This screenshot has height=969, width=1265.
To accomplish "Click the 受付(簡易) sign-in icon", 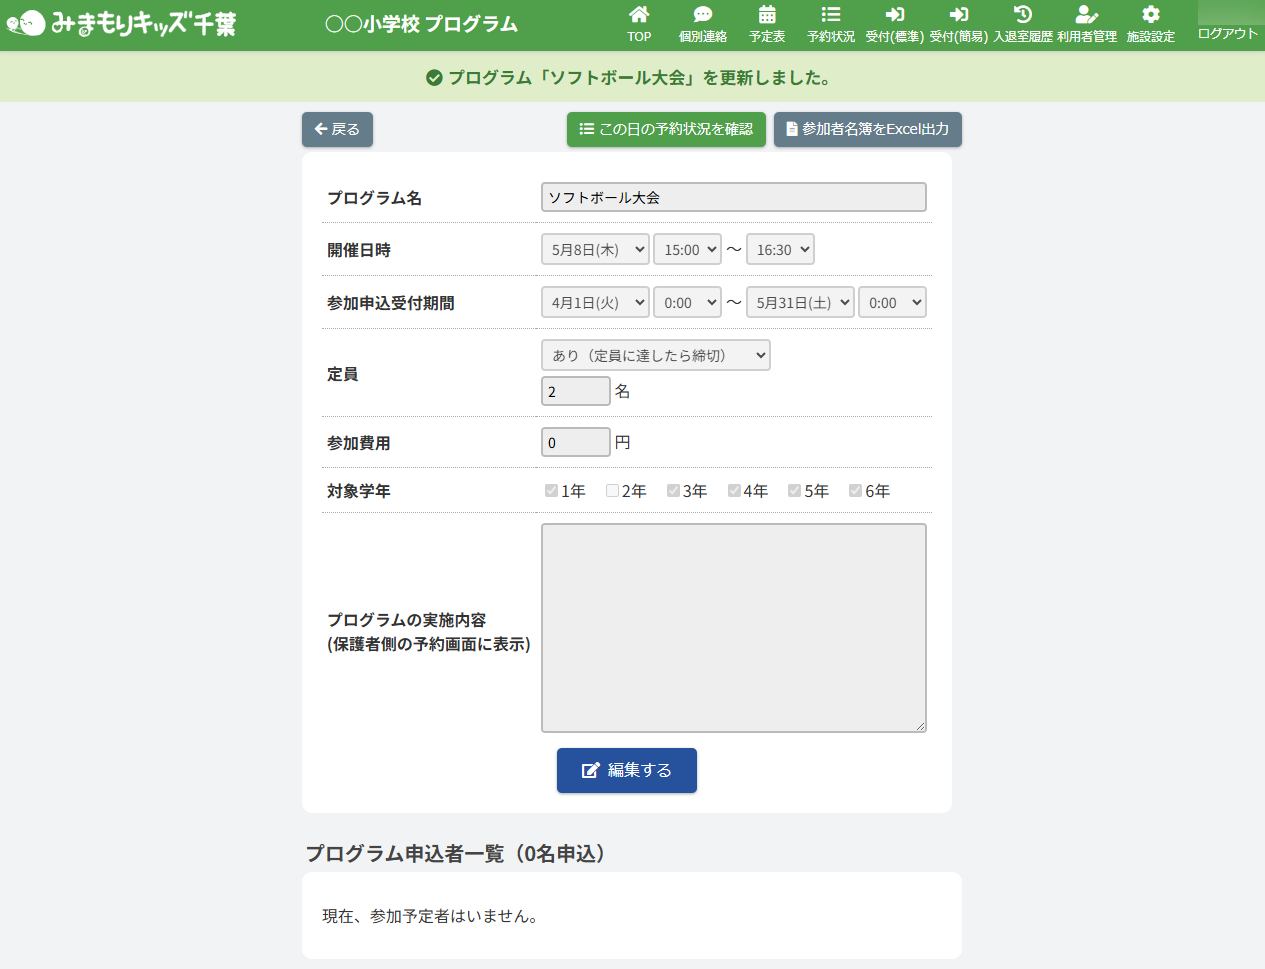I will click(x=958, y=15).
